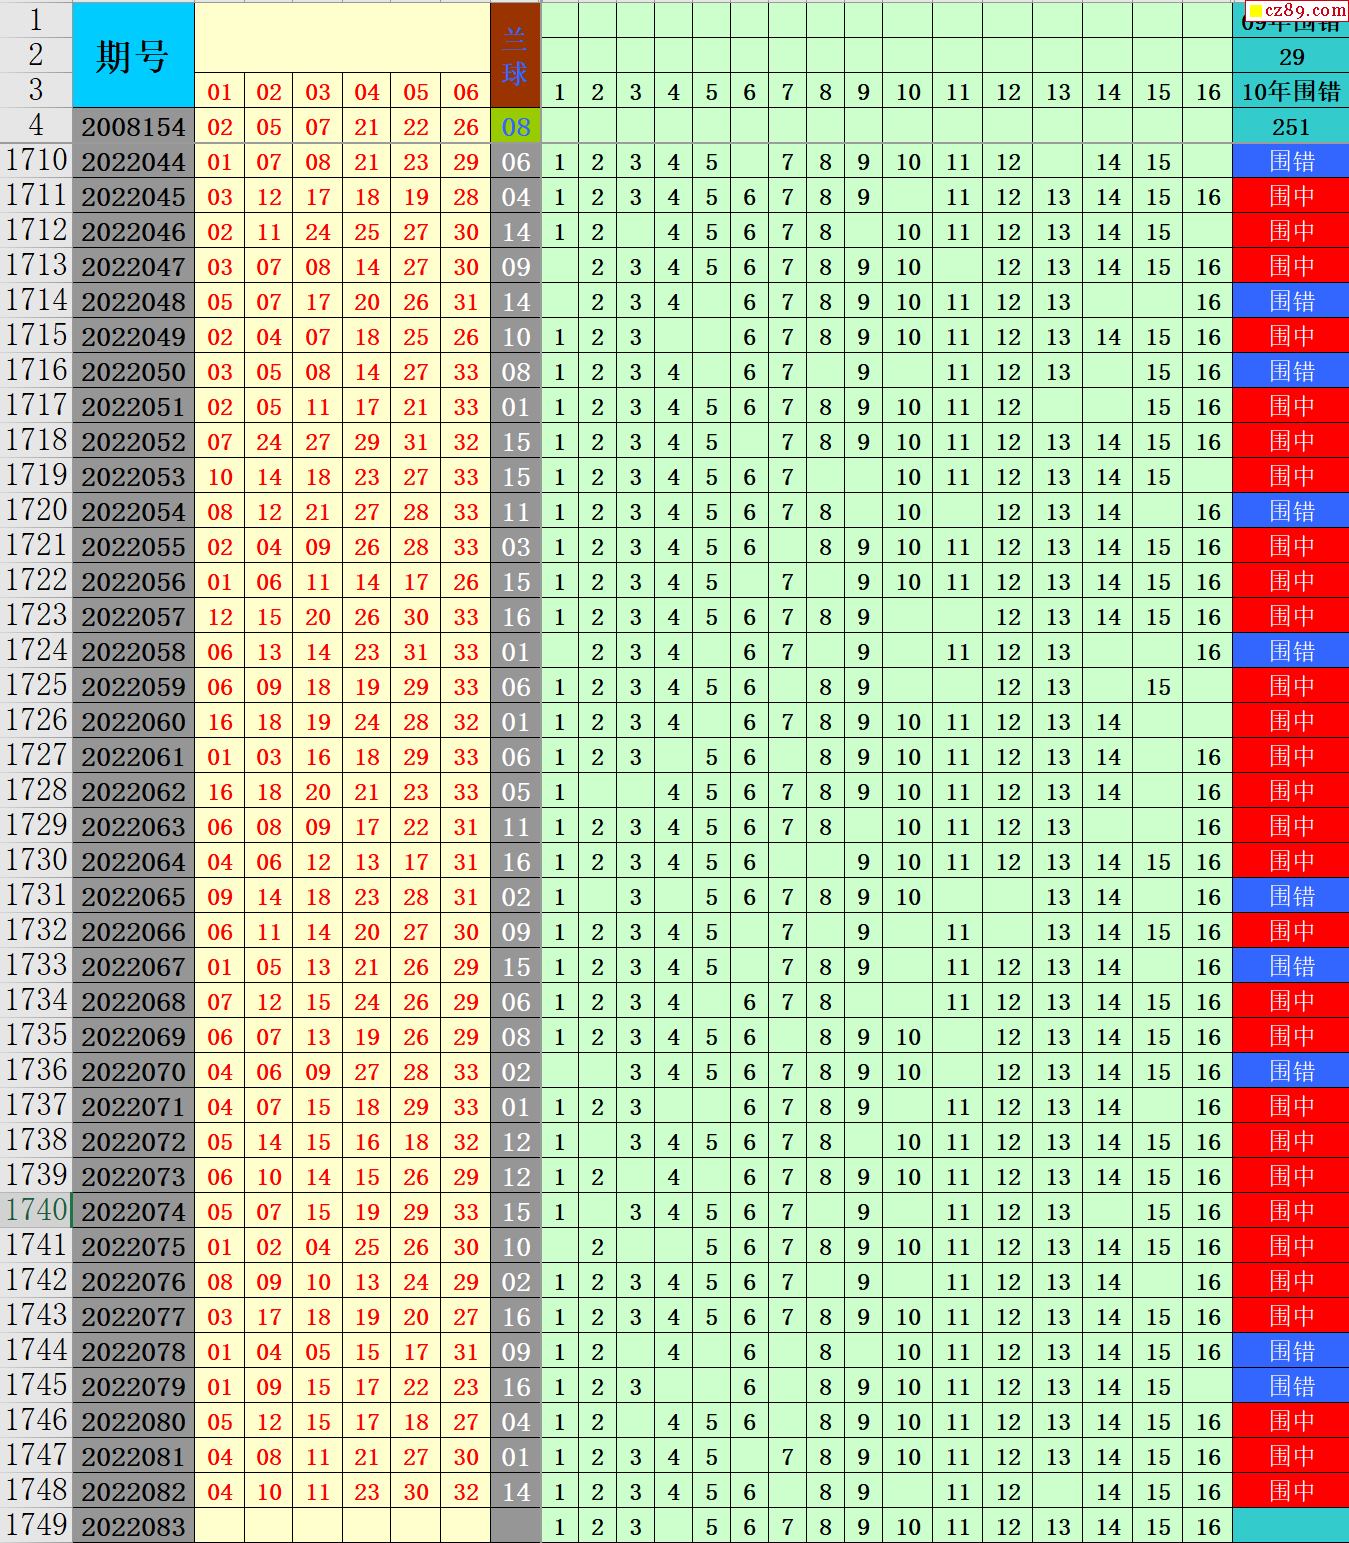
Task: Select the empty teal result cell in row 1749
Action: pos(1290,1526)
